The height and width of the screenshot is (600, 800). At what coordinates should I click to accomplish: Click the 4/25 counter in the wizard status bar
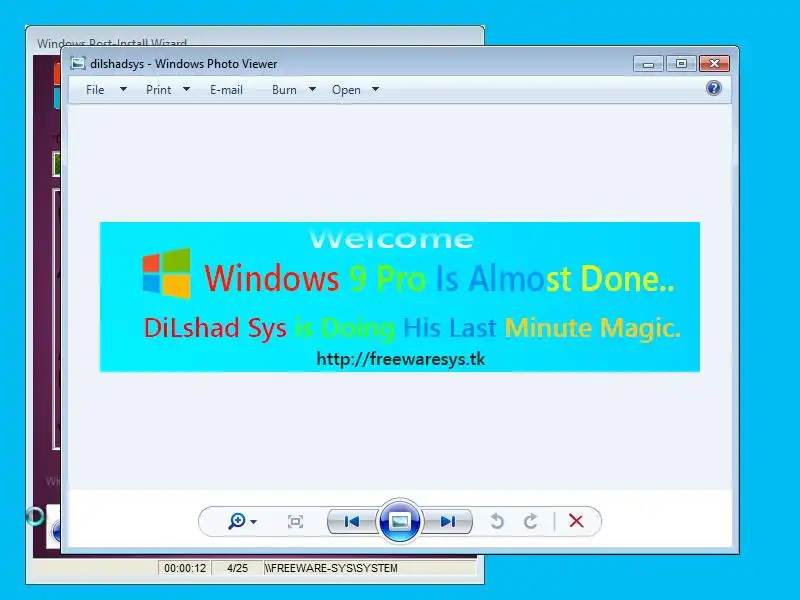[237, 568]
